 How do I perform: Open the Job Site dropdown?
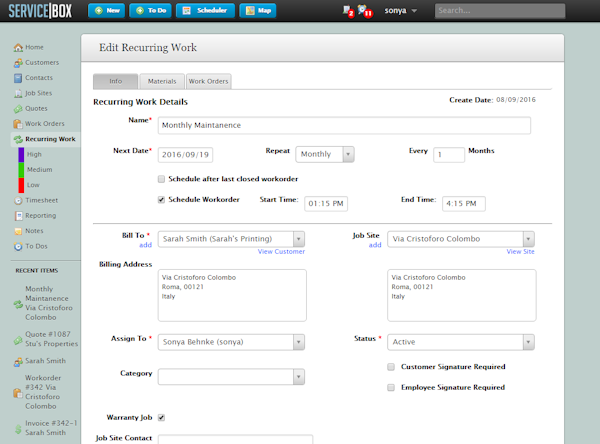coord(461,239)
